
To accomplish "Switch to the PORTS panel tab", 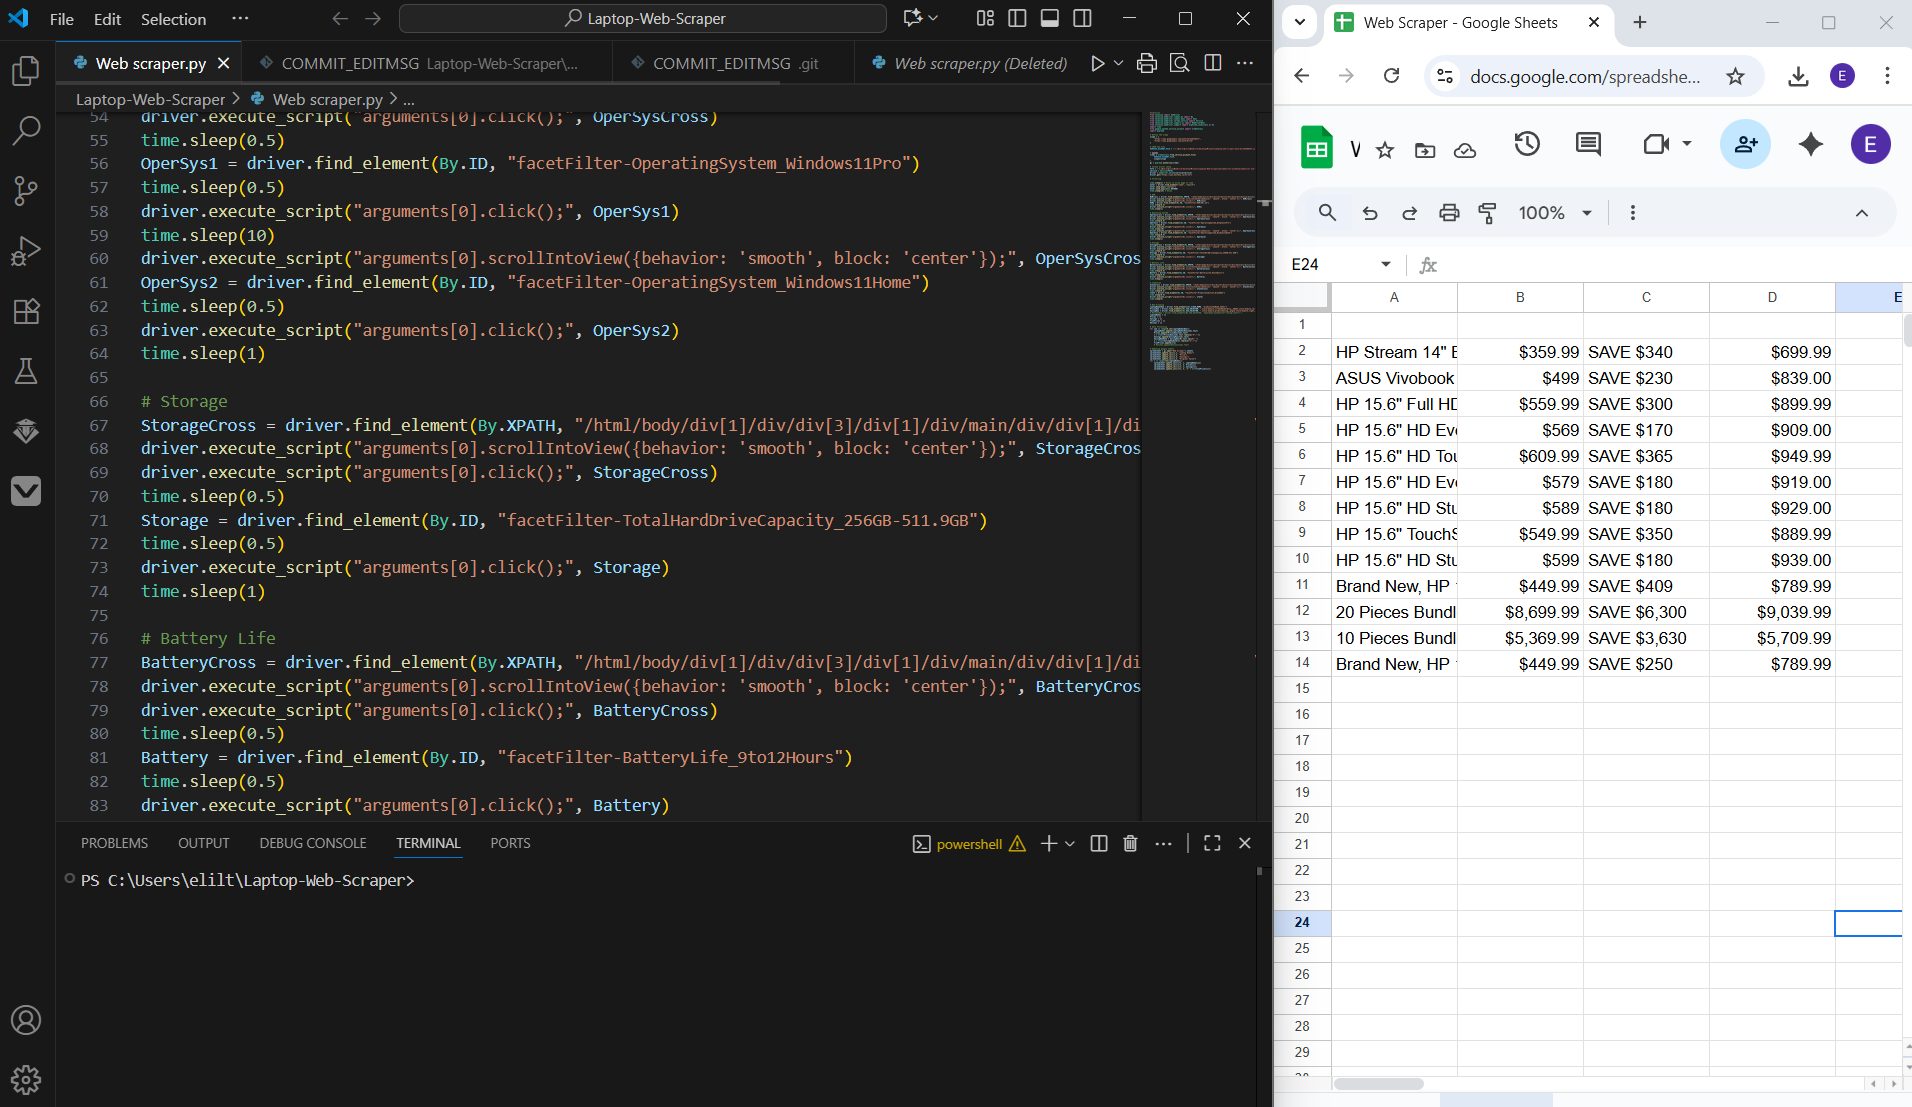I will tap(510, 843).
